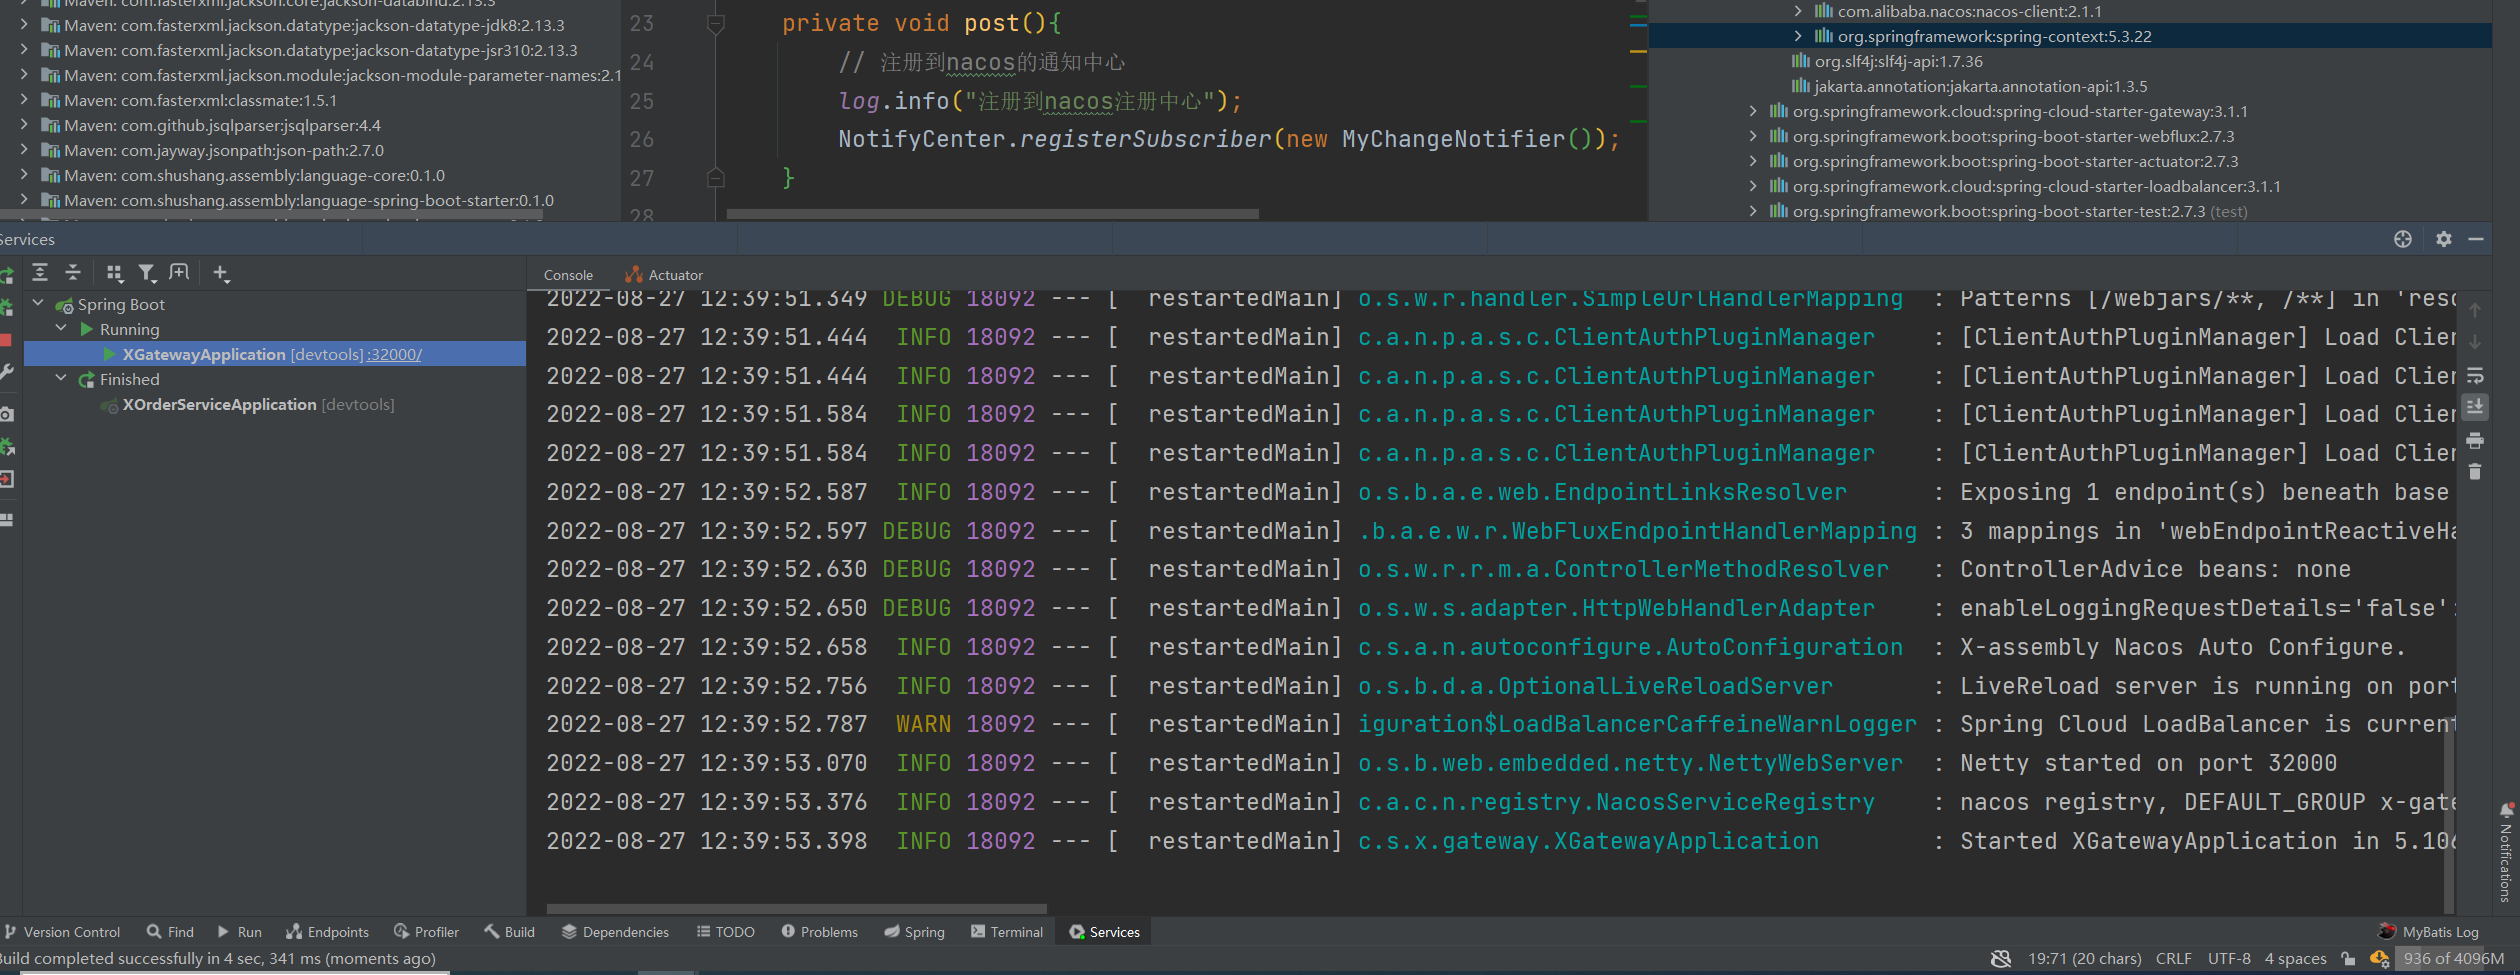Select the Stop process icon
This screenshot has width=2520, height=975.
pyautogui.click(x=7, y=341)
